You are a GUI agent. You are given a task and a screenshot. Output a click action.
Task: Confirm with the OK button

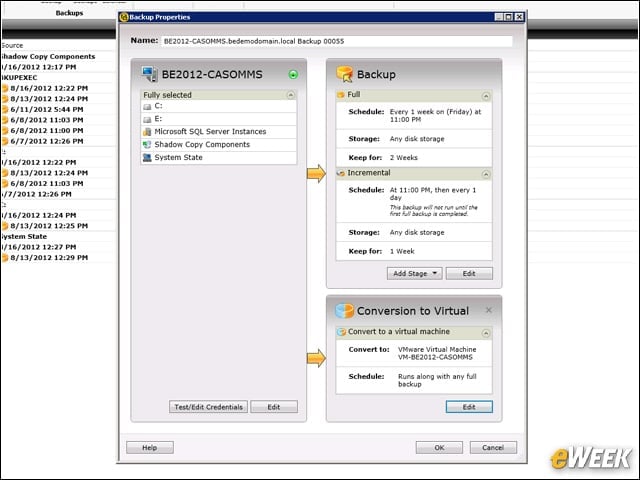coord(439,447)
